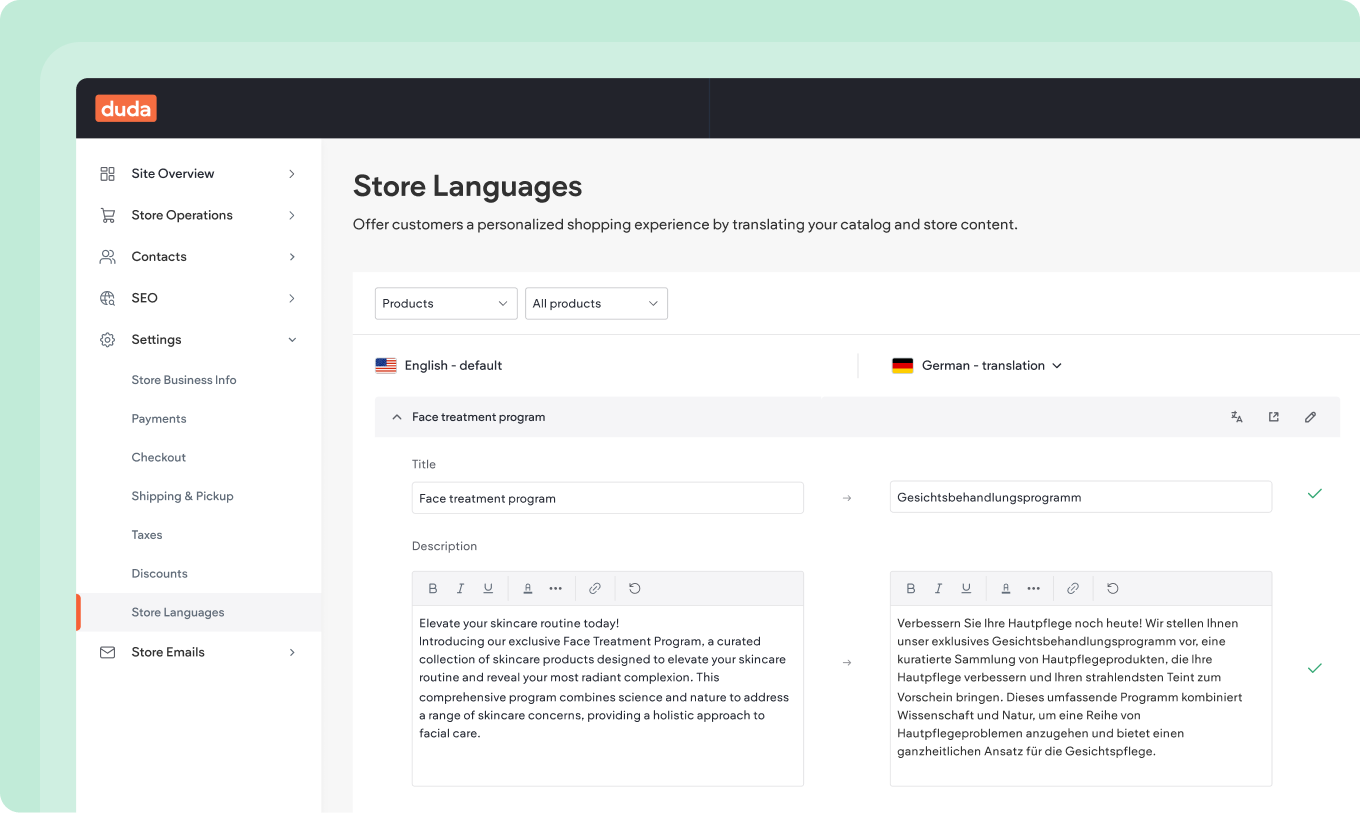Approve the German description using its checkmark
The height and width of the screenshot is (813, 1360).
[x=1314, y=668]
